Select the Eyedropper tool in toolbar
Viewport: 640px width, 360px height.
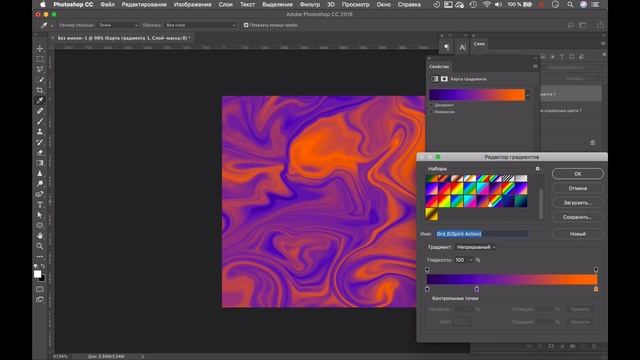click(x=40, y=100)
